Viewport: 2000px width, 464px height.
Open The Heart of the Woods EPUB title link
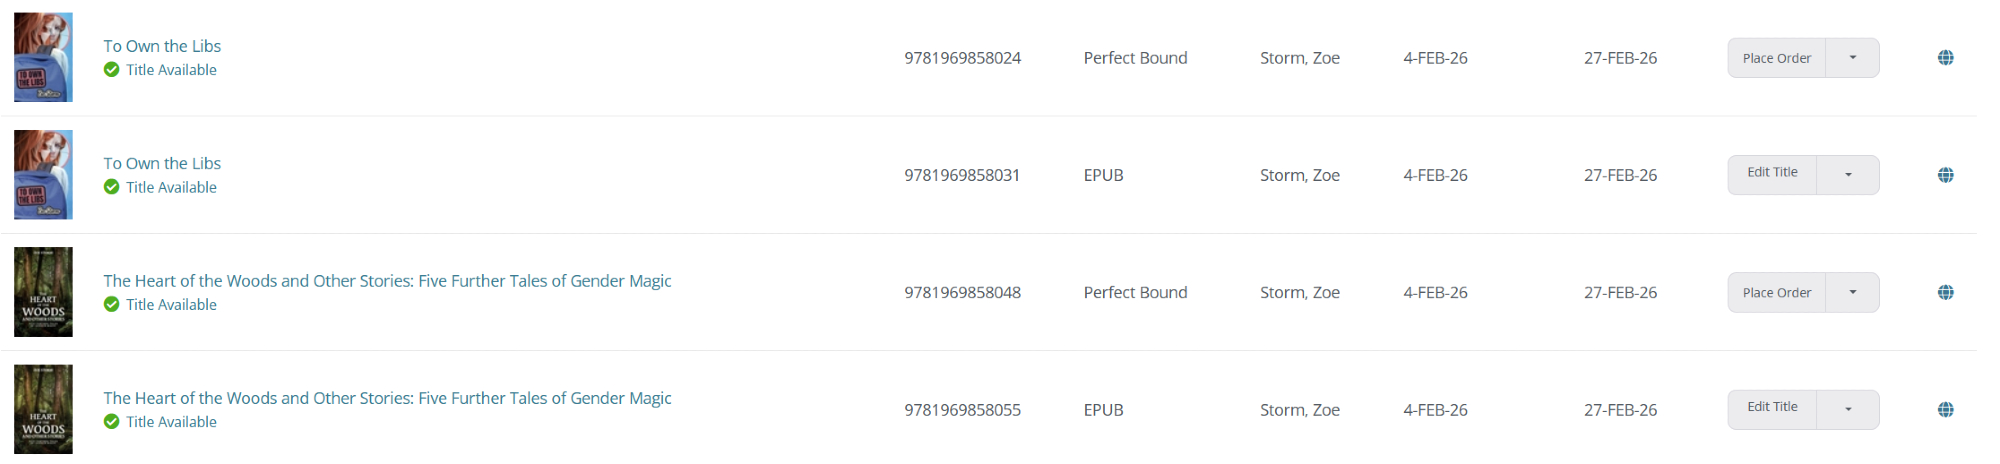coord(387,398)
